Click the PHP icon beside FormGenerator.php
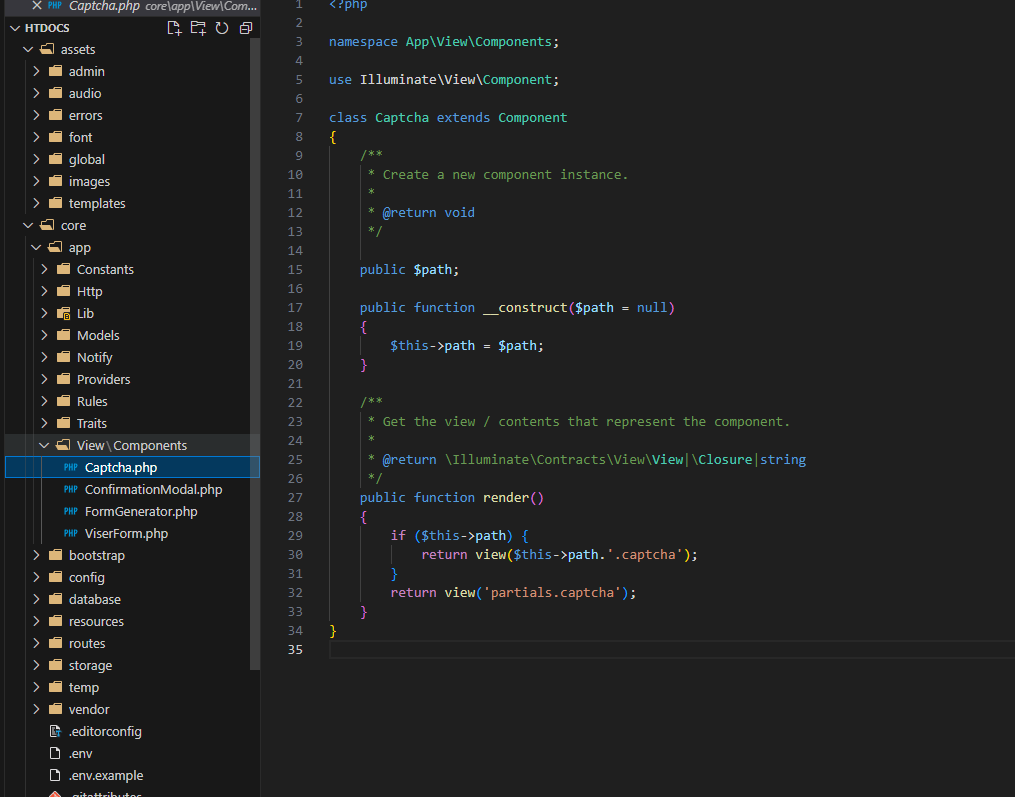The image size is (1015, 797). coord(71,511)
